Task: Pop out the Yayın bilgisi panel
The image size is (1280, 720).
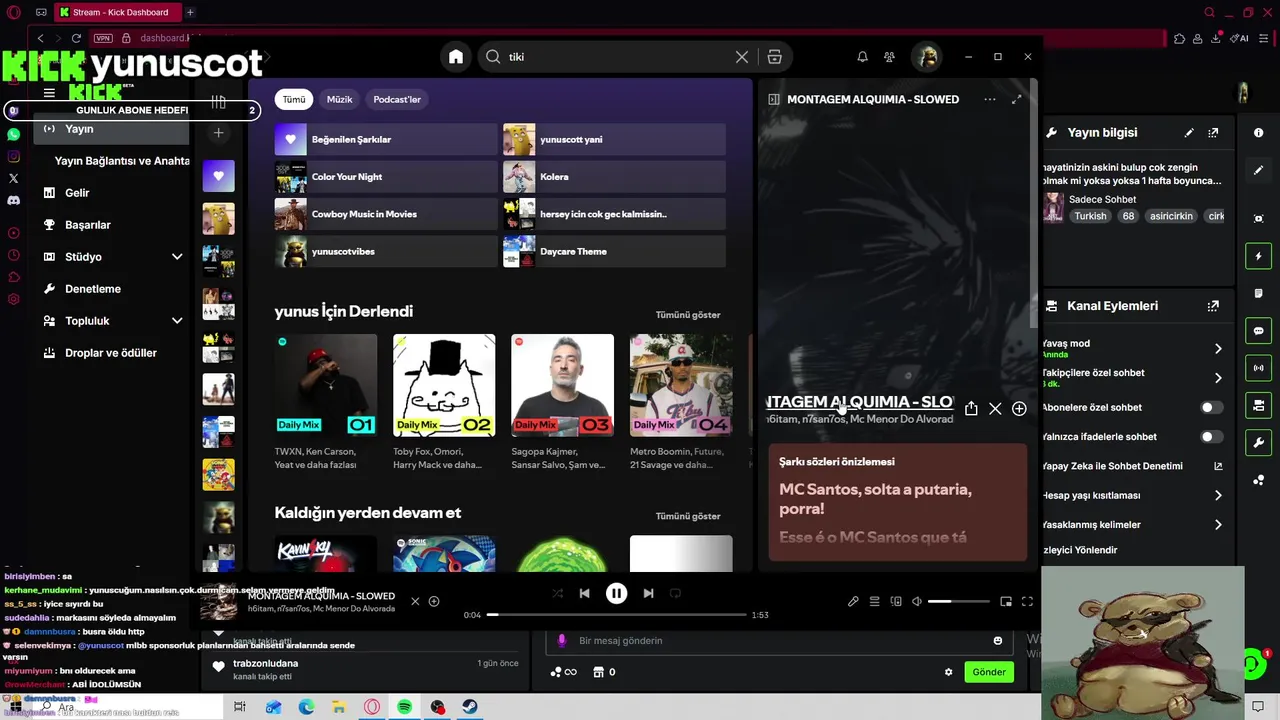Action: 1213,132
